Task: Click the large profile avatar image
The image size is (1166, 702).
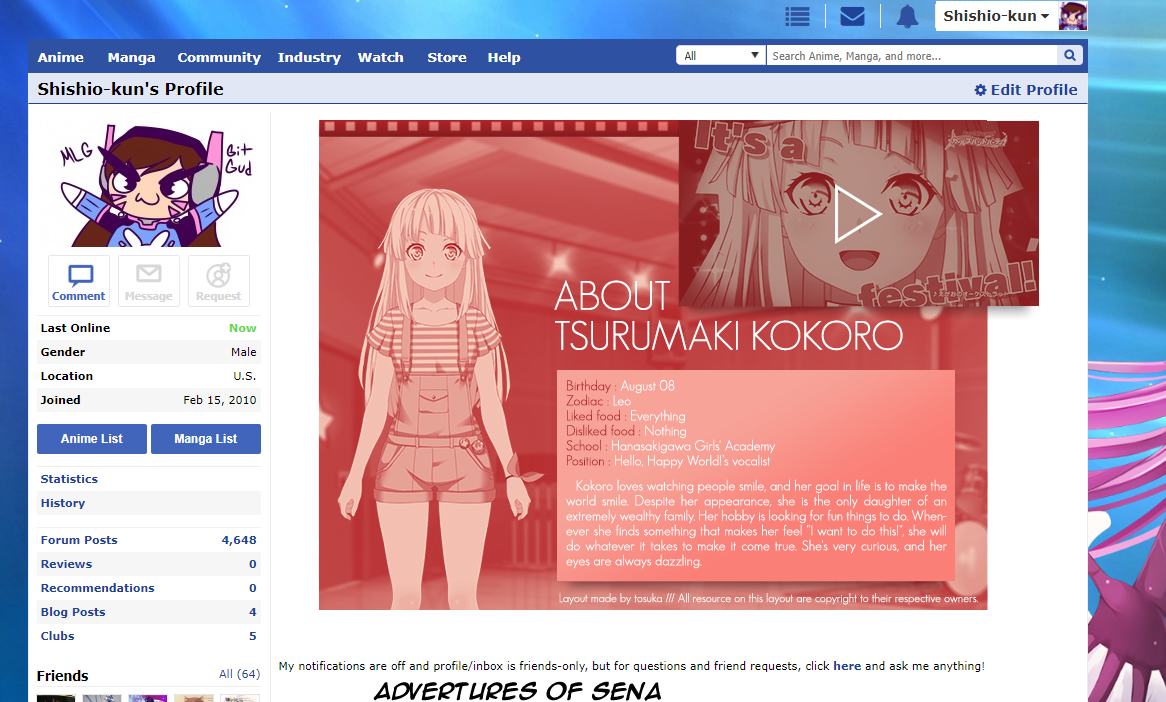Action: tap(152, 185)
